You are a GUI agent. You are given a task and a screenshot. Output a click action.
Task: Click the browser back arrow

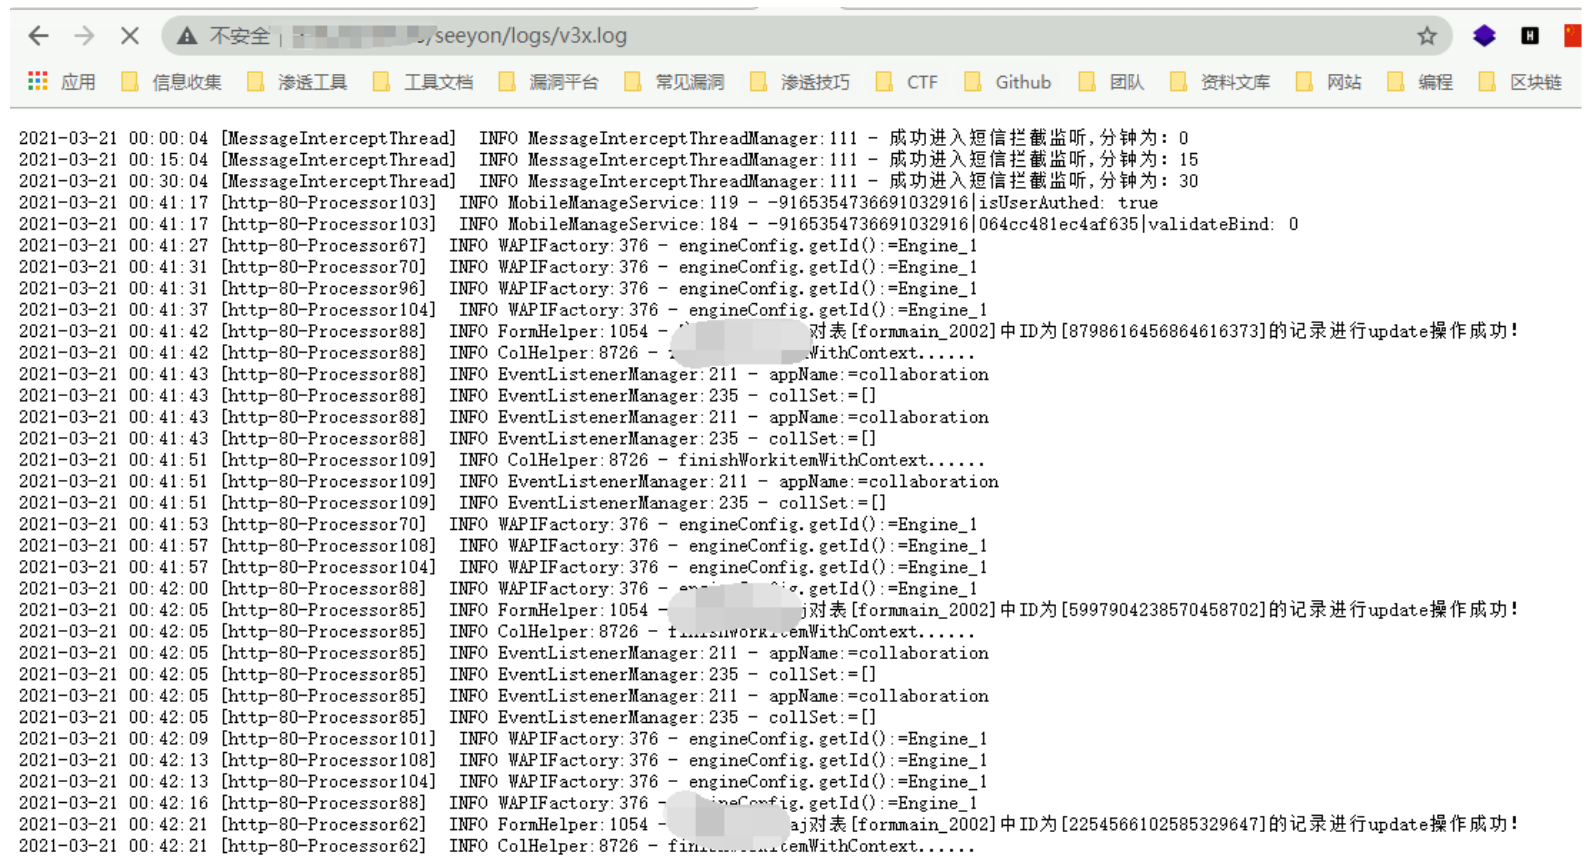click(x=38, y=36)
